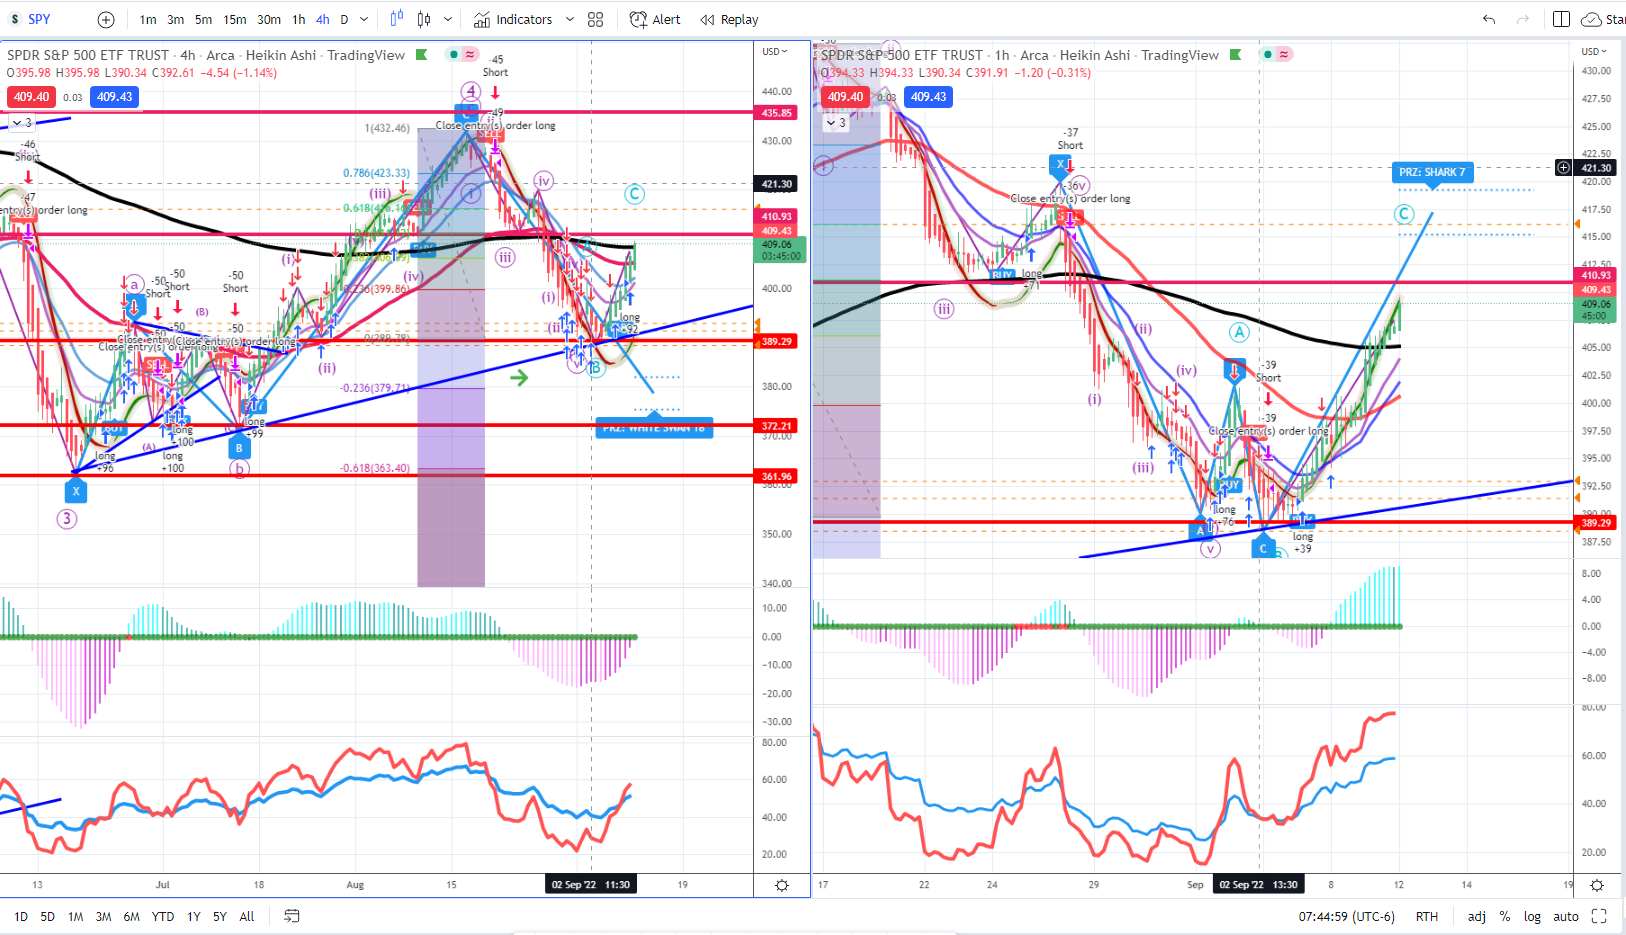Select the 1h timeframe in top toolbar
1626x935 pixels.
click(299, 19)
